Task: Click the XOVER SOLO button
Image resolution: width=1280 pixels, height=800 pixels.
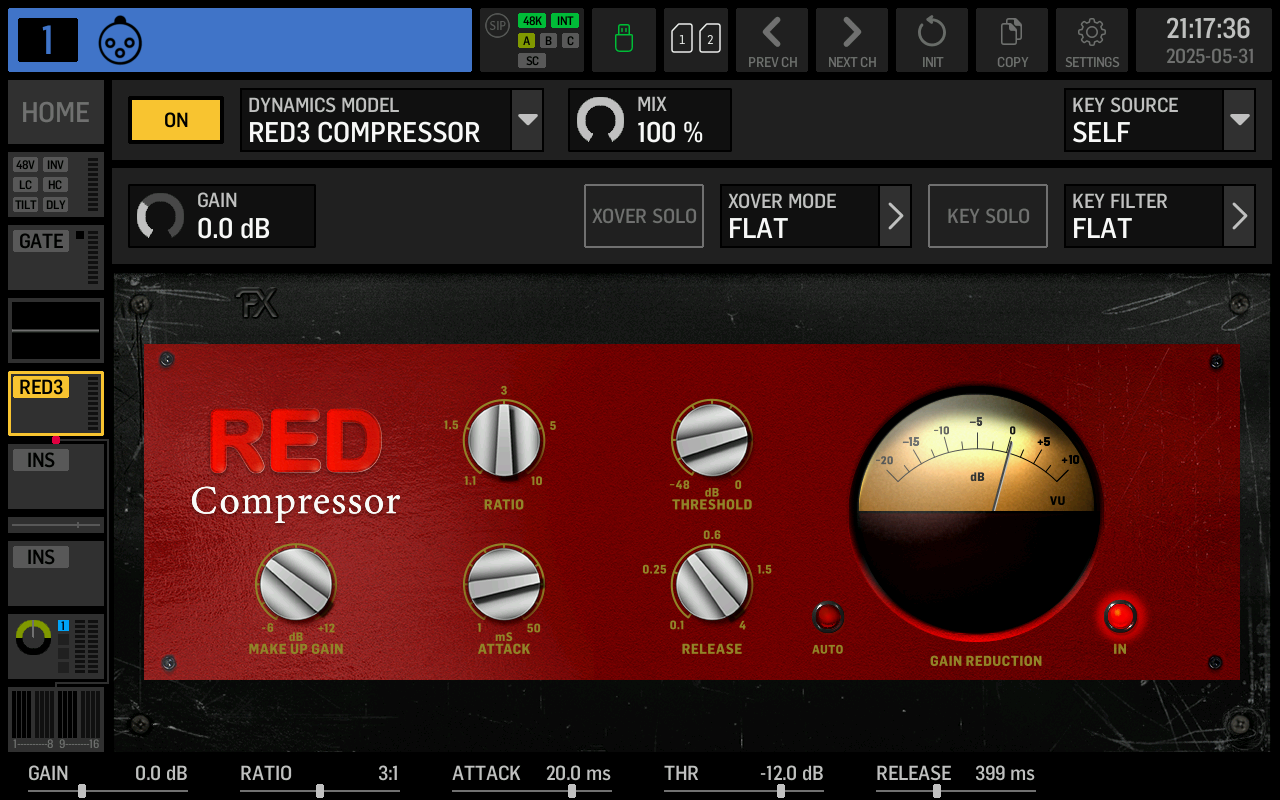Action: [643, 215]
